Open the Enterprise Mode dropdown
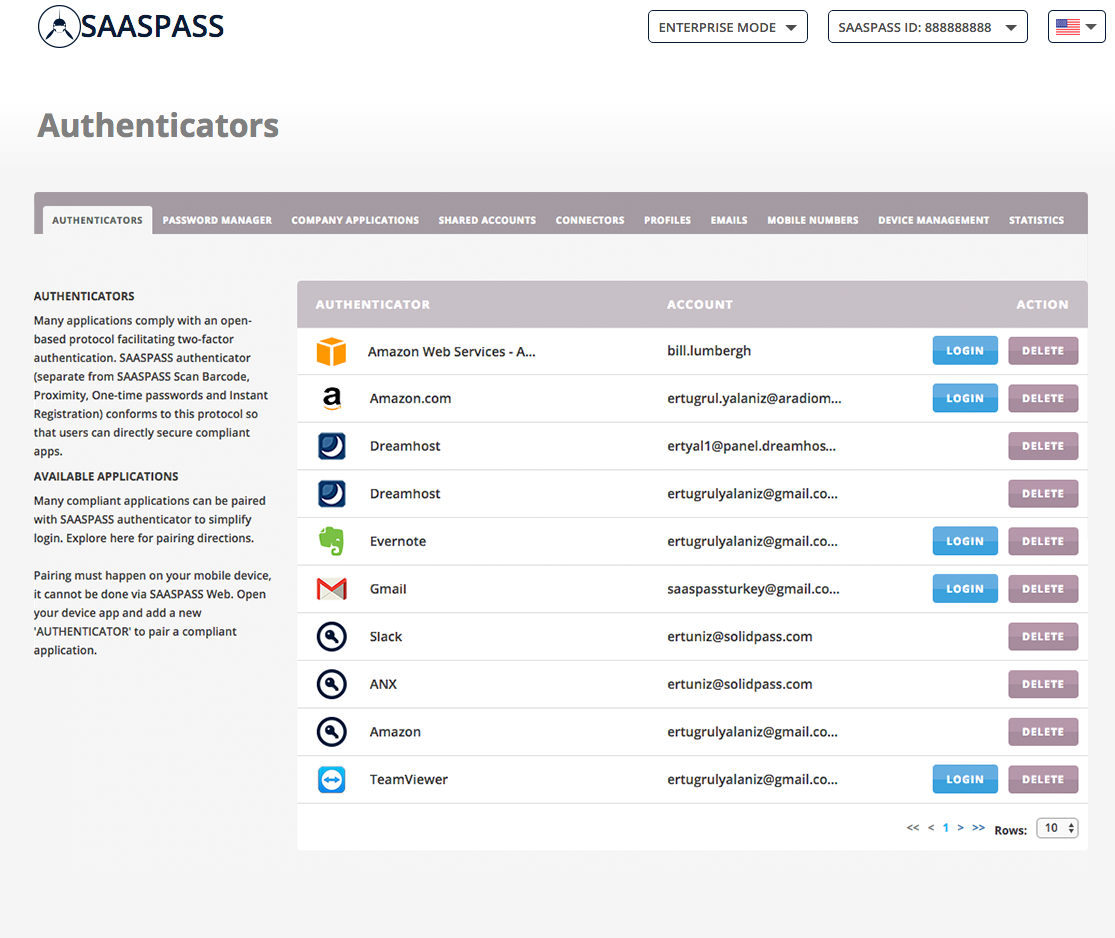The width and height of the screenshot is (1115, 938). 727,27
